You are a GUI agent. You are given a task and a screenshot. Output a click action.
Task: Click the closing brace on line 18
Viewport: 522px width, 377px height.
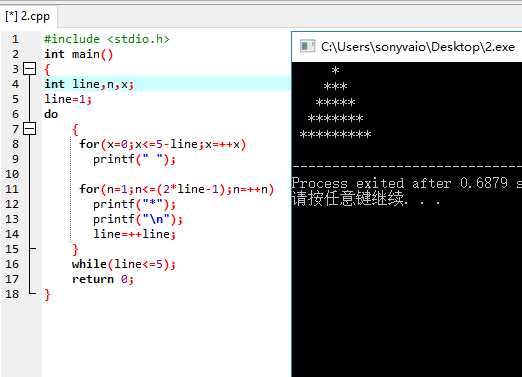(47, 294)
